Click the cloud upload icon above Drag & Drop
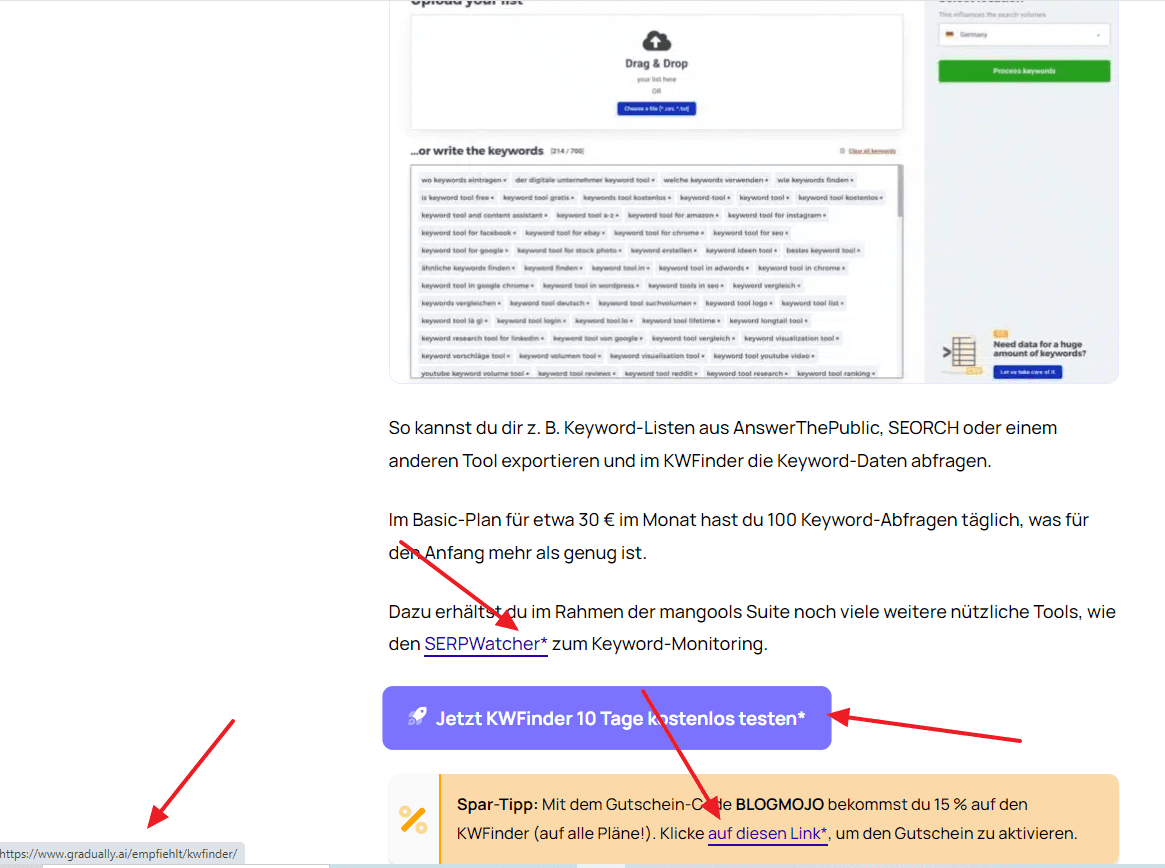The width and height of the screenshot is (1165, 868). [656, 40]
